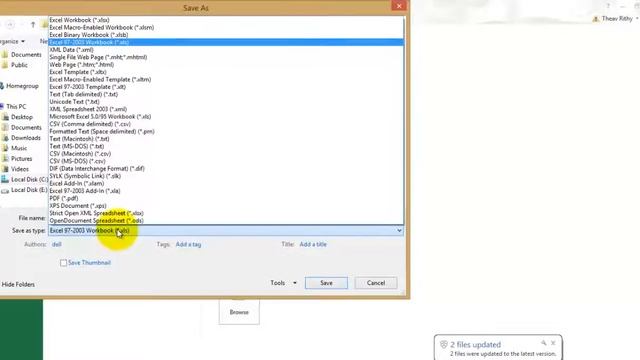The height and width of the screenshot is (360, 640).
Task: Click the Cancel button
Action: 376,283
